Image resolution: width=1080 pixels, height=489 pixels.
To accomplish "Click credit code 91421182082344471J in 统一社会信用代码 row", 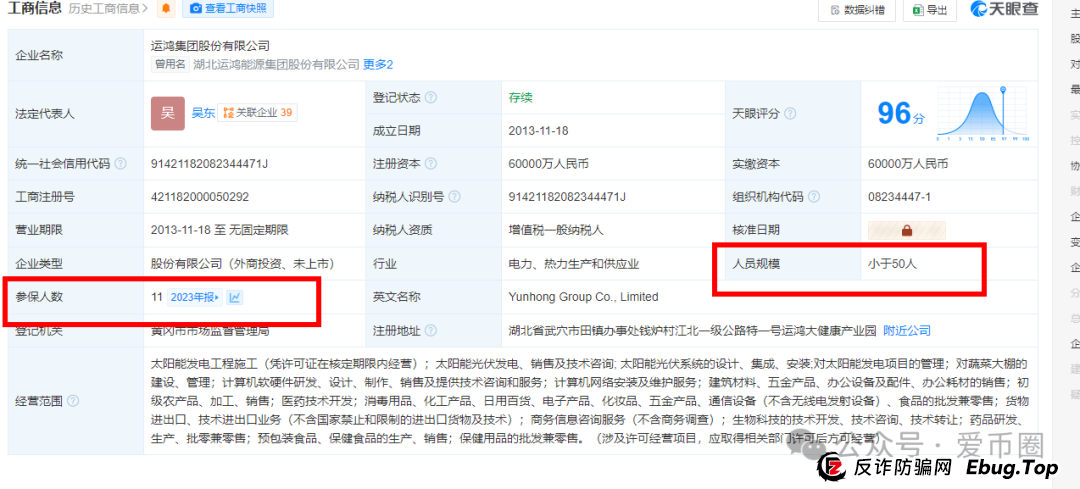I will click(209, 164).
